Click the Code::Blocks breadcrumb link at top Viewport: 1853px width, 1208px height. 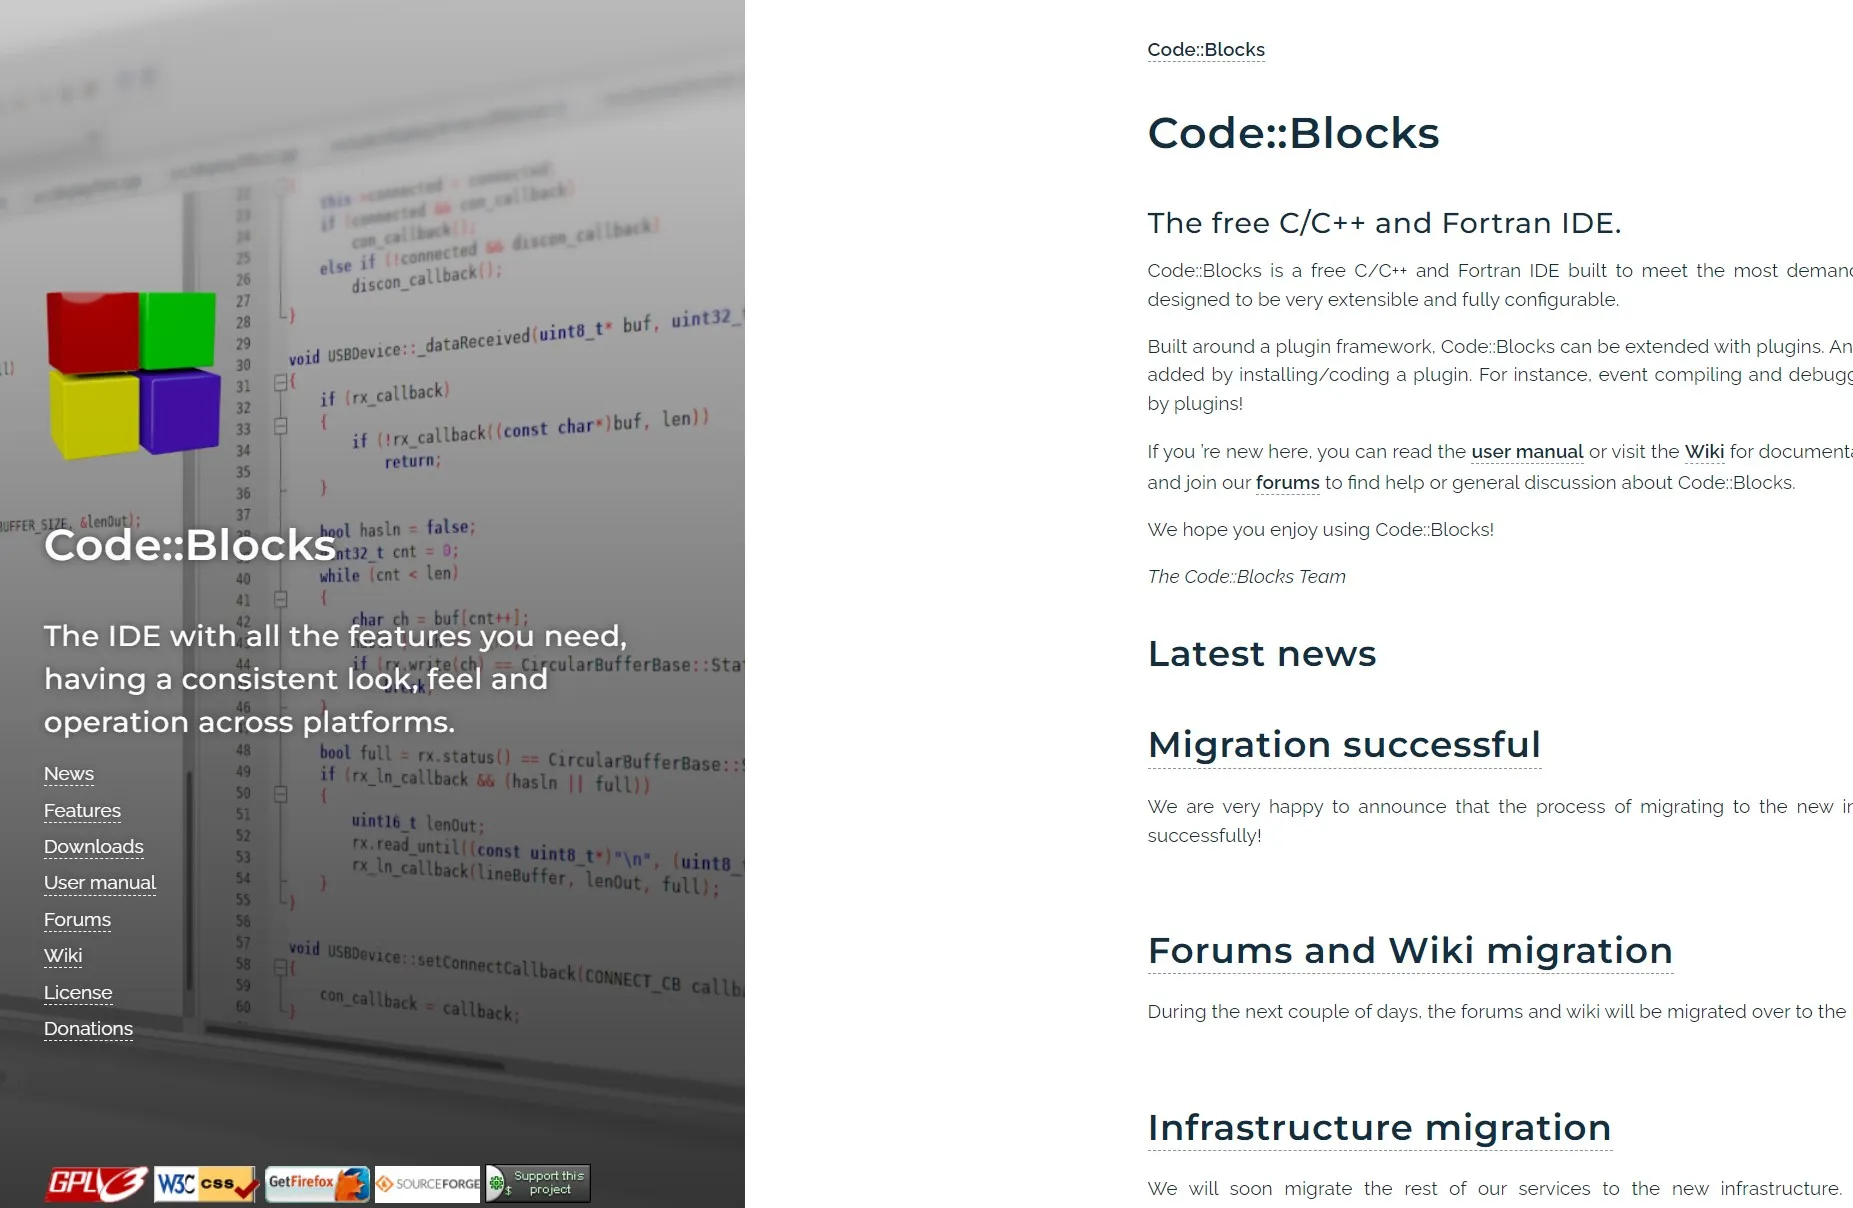pos(1206,50)
